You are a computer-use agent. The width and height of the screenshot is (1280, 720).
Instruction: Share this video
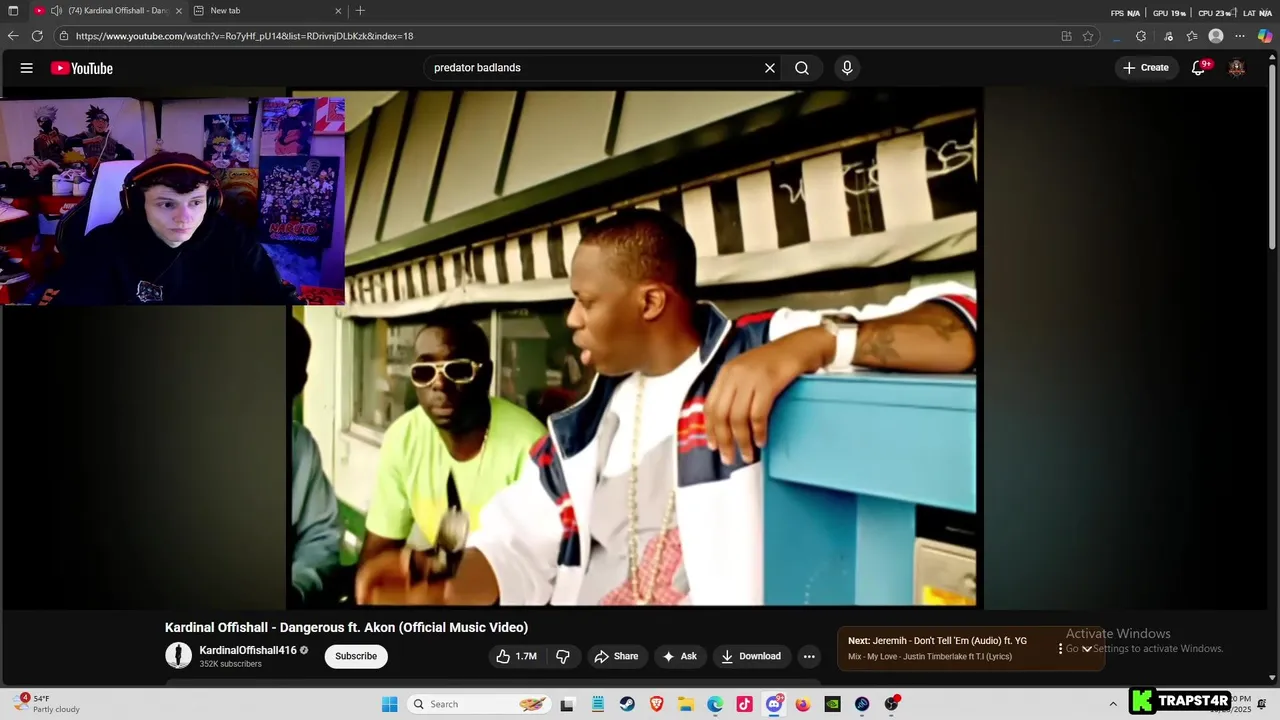(x=616, y=656)
